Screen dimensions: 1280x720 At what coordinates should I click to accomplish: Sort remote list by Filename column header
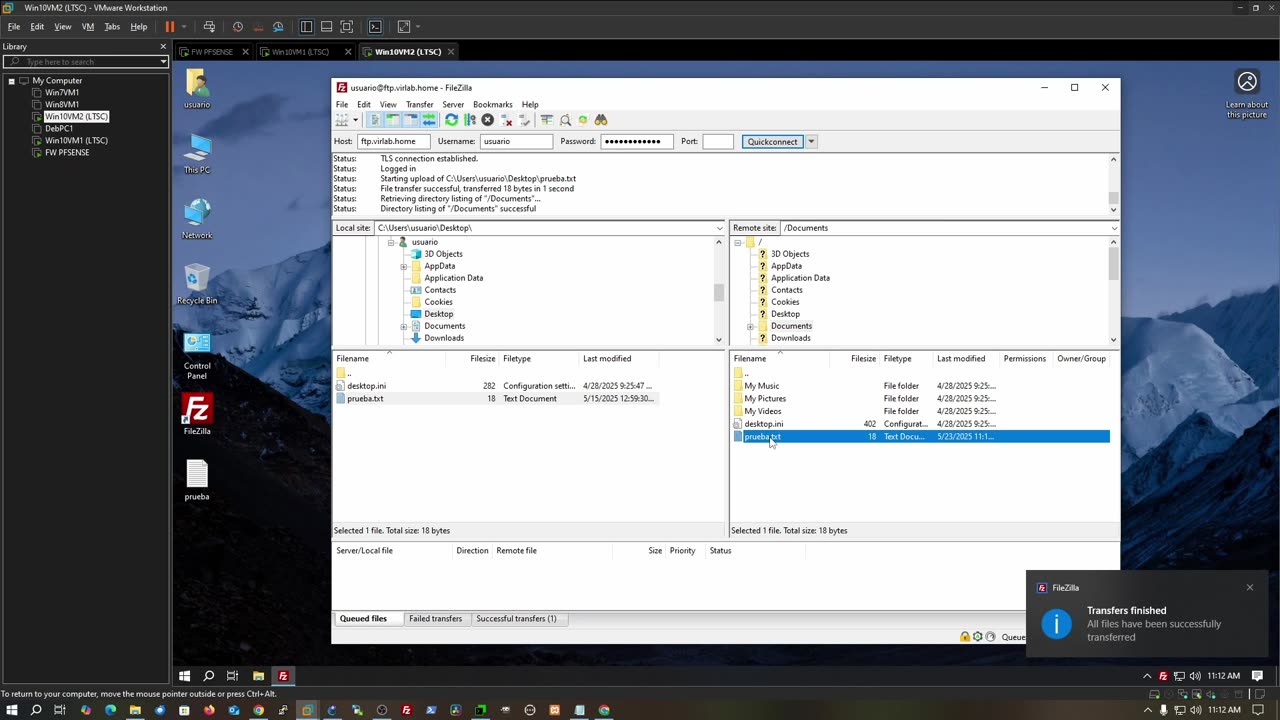[x=790, y=359]
